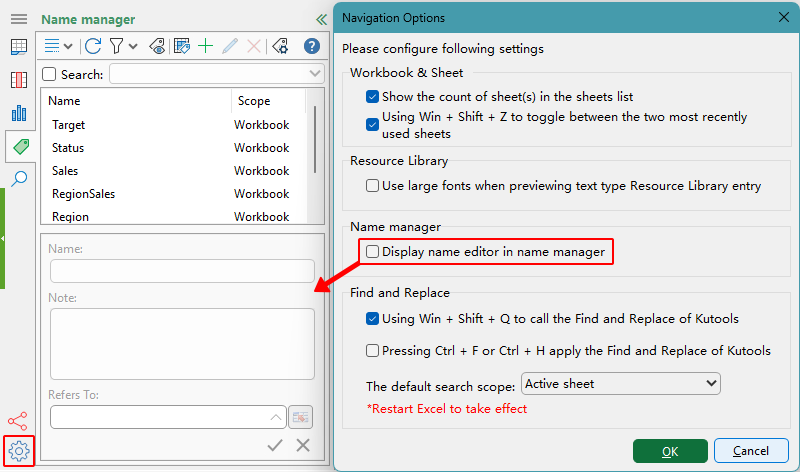This screenshot has width=800, height=472.
Task: Enable large fonts for Resource Library preview
Action: point(372,185)
